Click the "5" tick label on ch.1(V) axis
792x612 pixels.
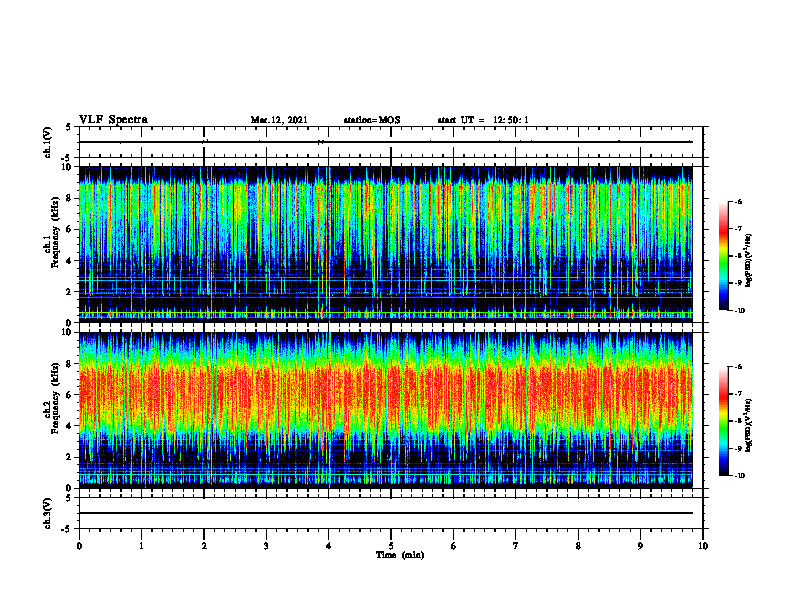pos(68,128)
